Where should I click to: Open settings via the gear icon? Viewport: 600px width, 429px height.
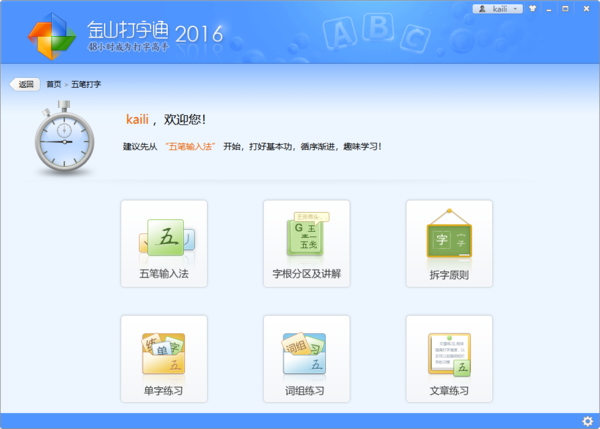[587, 420]
